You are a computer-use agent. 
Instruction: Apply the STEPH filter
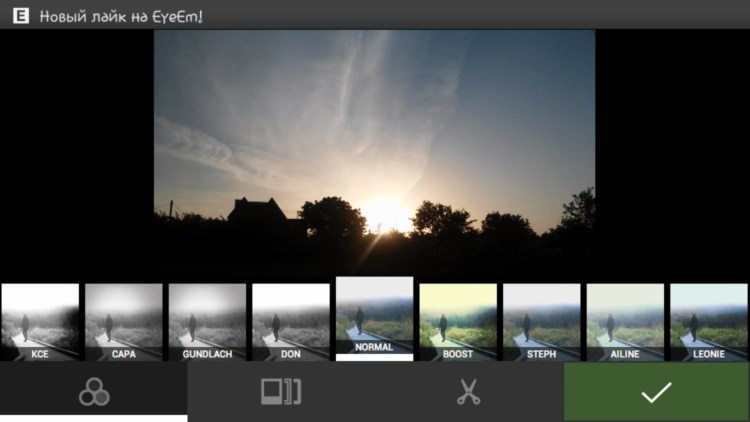tap(541, 322)
